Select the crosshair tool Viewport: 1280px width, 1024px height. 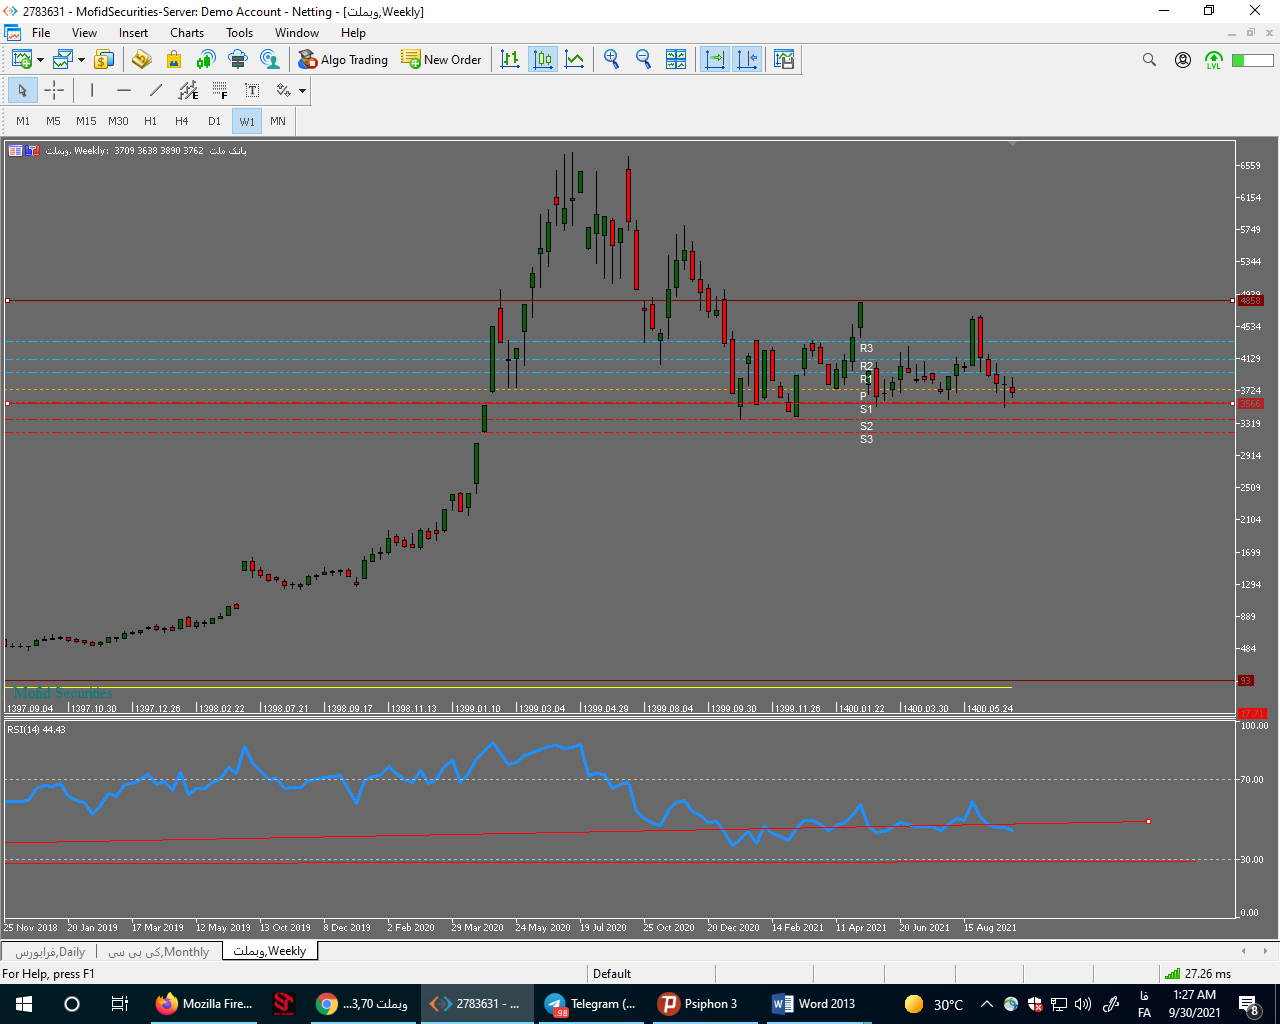[54, 91]
